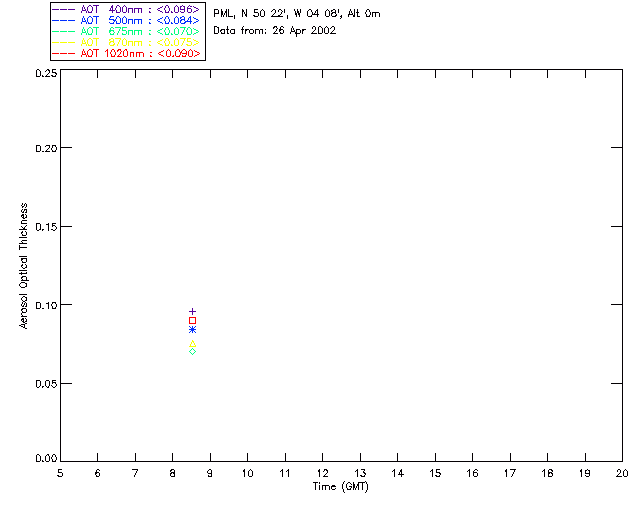Click the purple dashed legend line
The image size is (640, 512).
[64, 9]
